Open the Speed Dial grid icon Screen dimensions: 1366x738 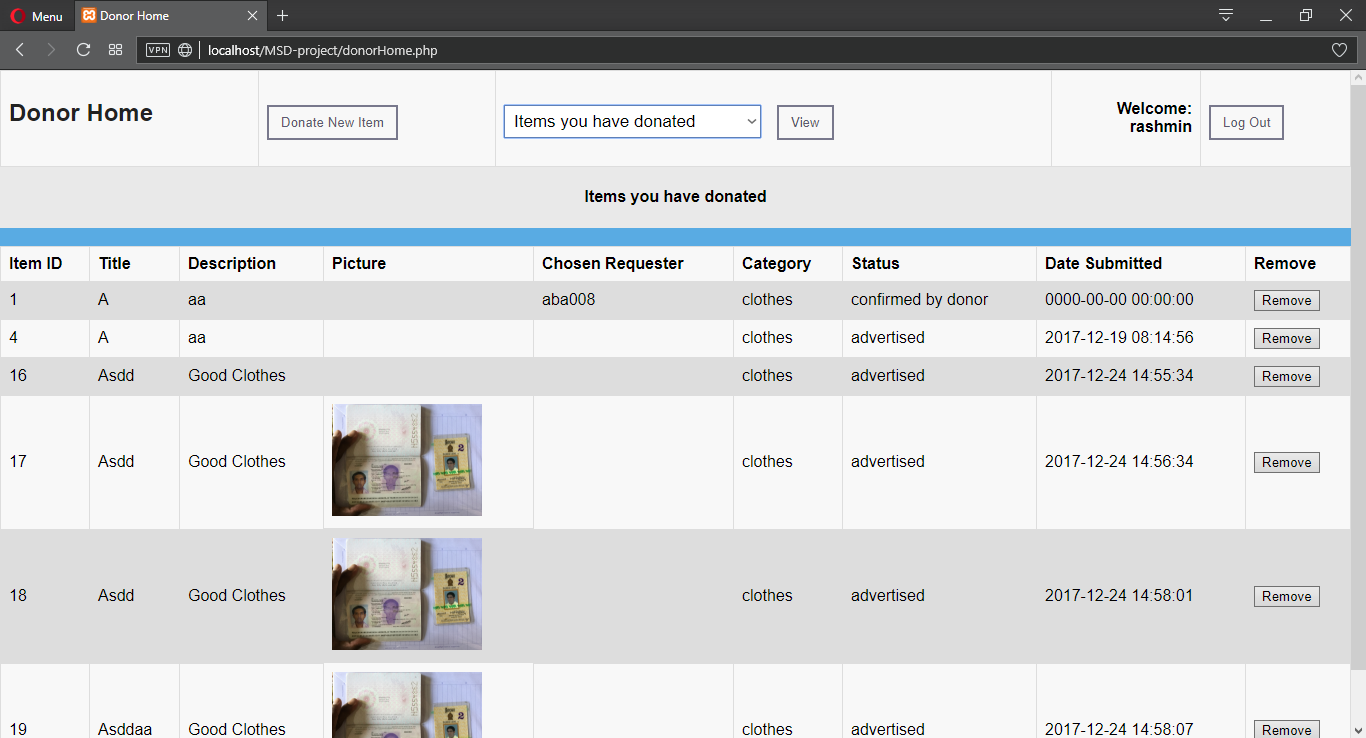[115, 50]
